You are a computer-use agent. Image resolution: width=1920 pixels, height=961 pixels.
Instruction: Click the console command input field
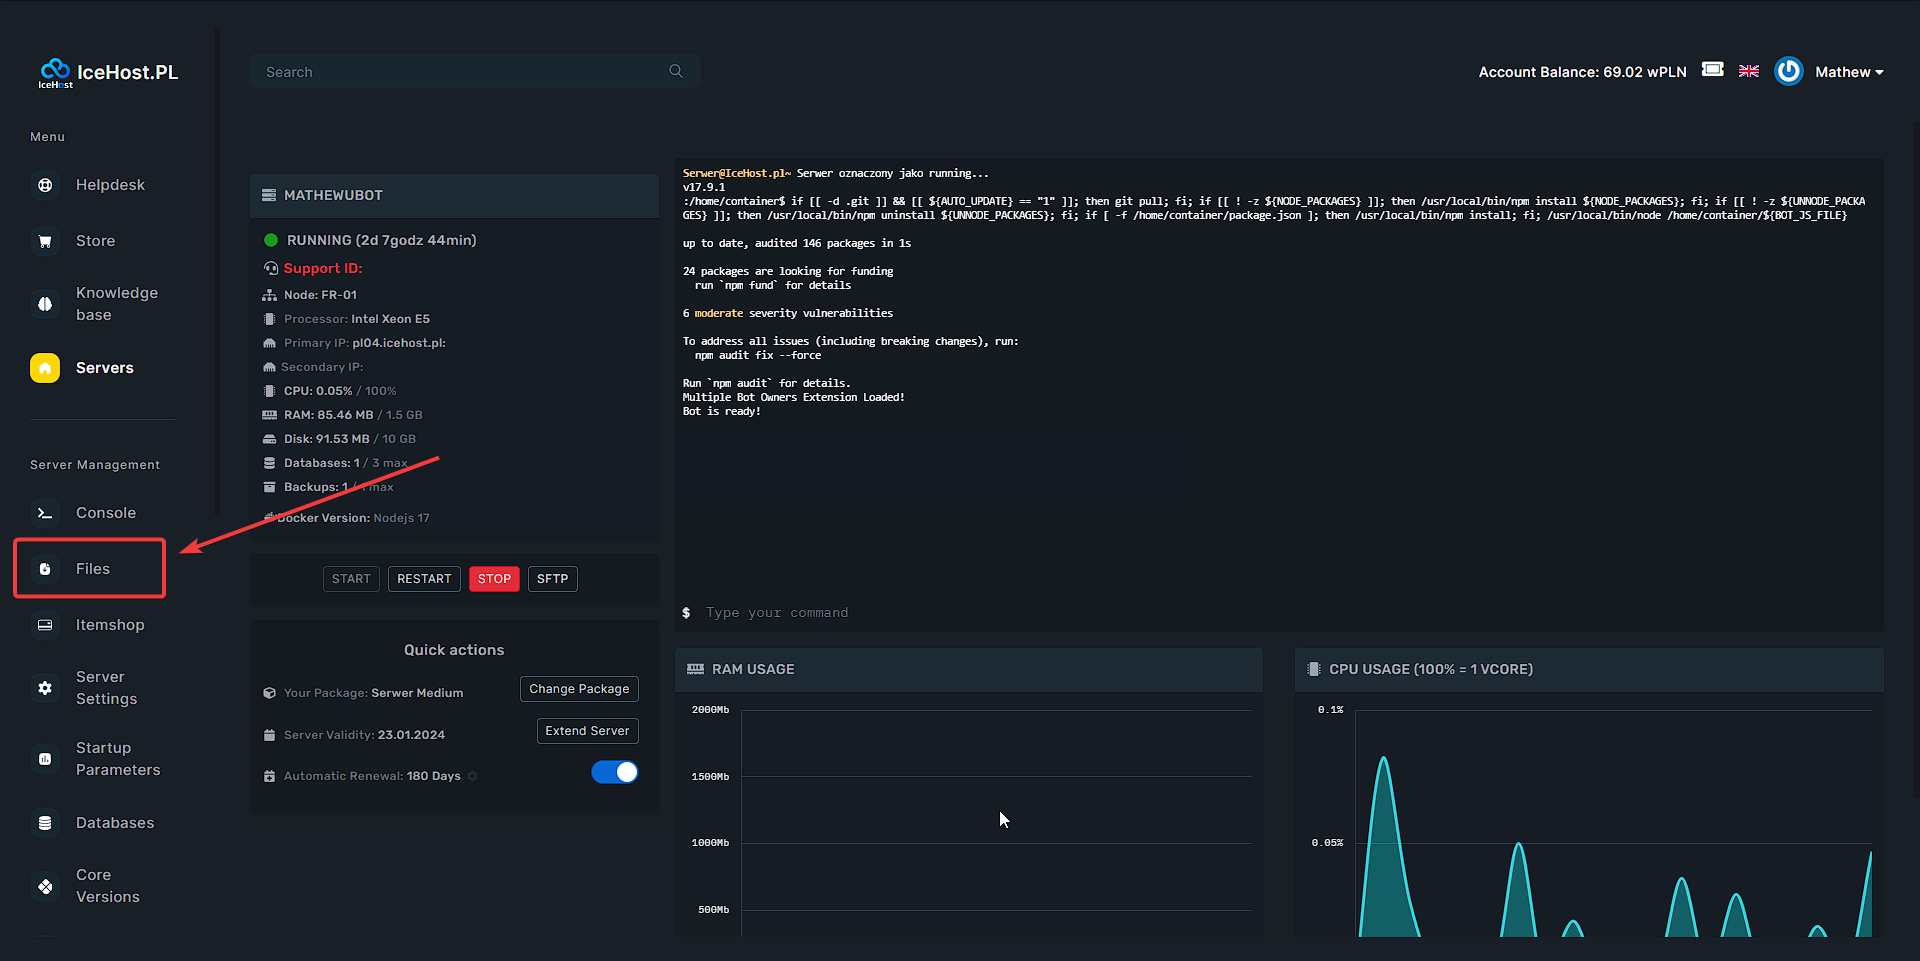pos(1000,613)
